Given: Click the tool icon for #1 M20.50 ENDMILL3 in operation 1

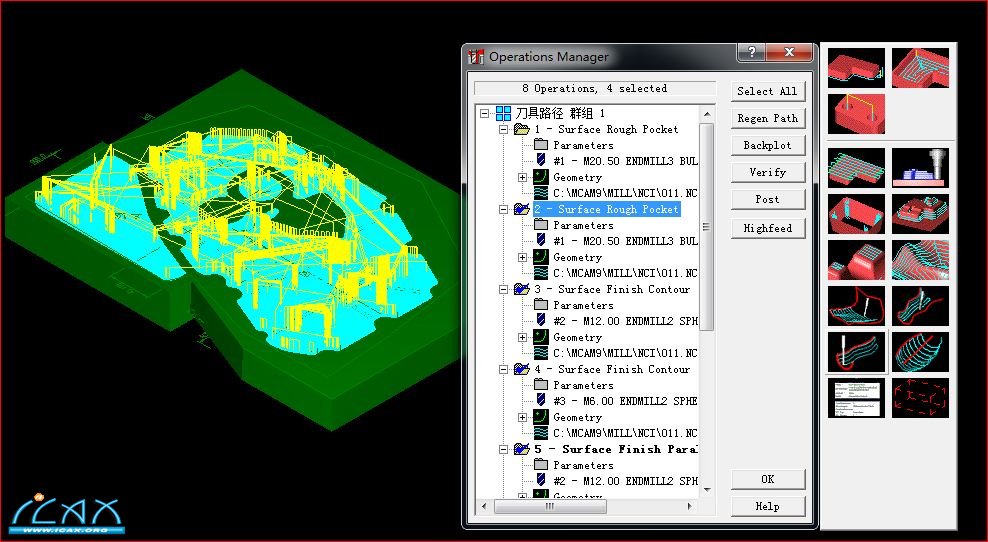Looking at the screenshot, I should 541,161.
